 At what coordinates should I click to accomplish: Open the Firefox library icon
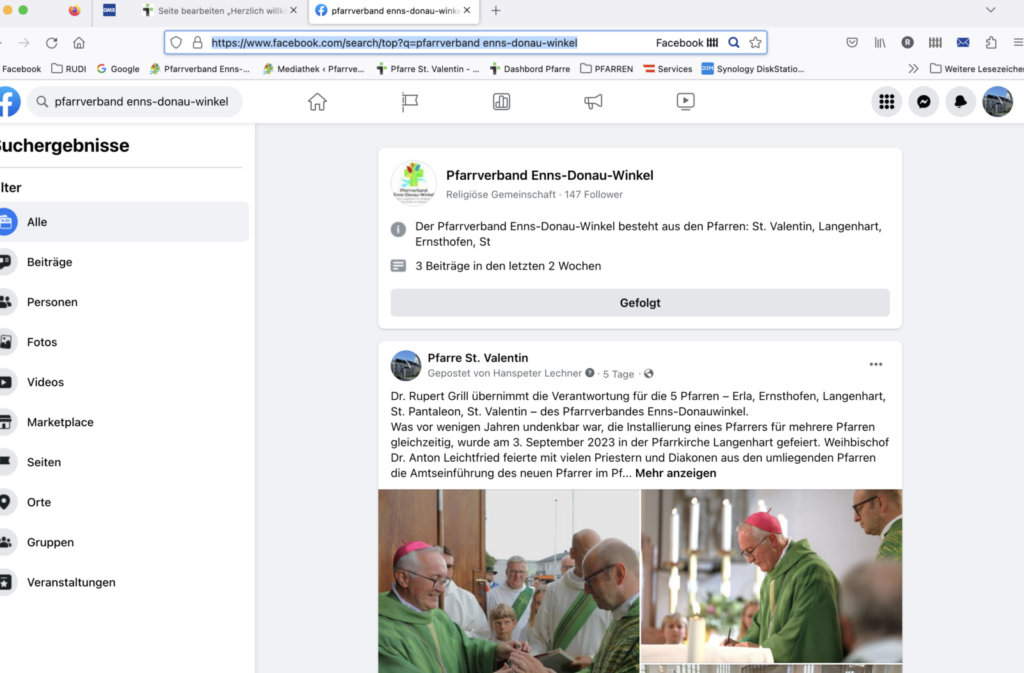[x=880, y=42]
